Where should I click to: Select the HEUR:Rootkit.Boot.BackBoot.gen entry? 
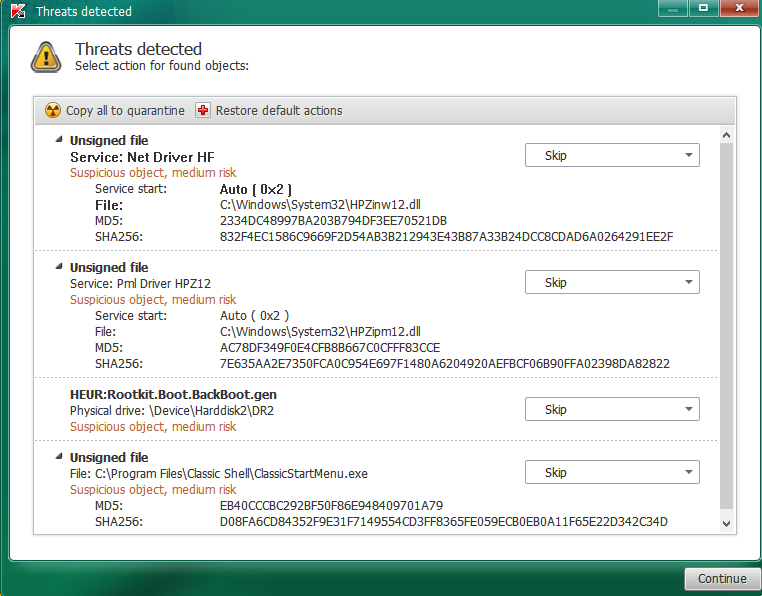[x=159, y=394]
